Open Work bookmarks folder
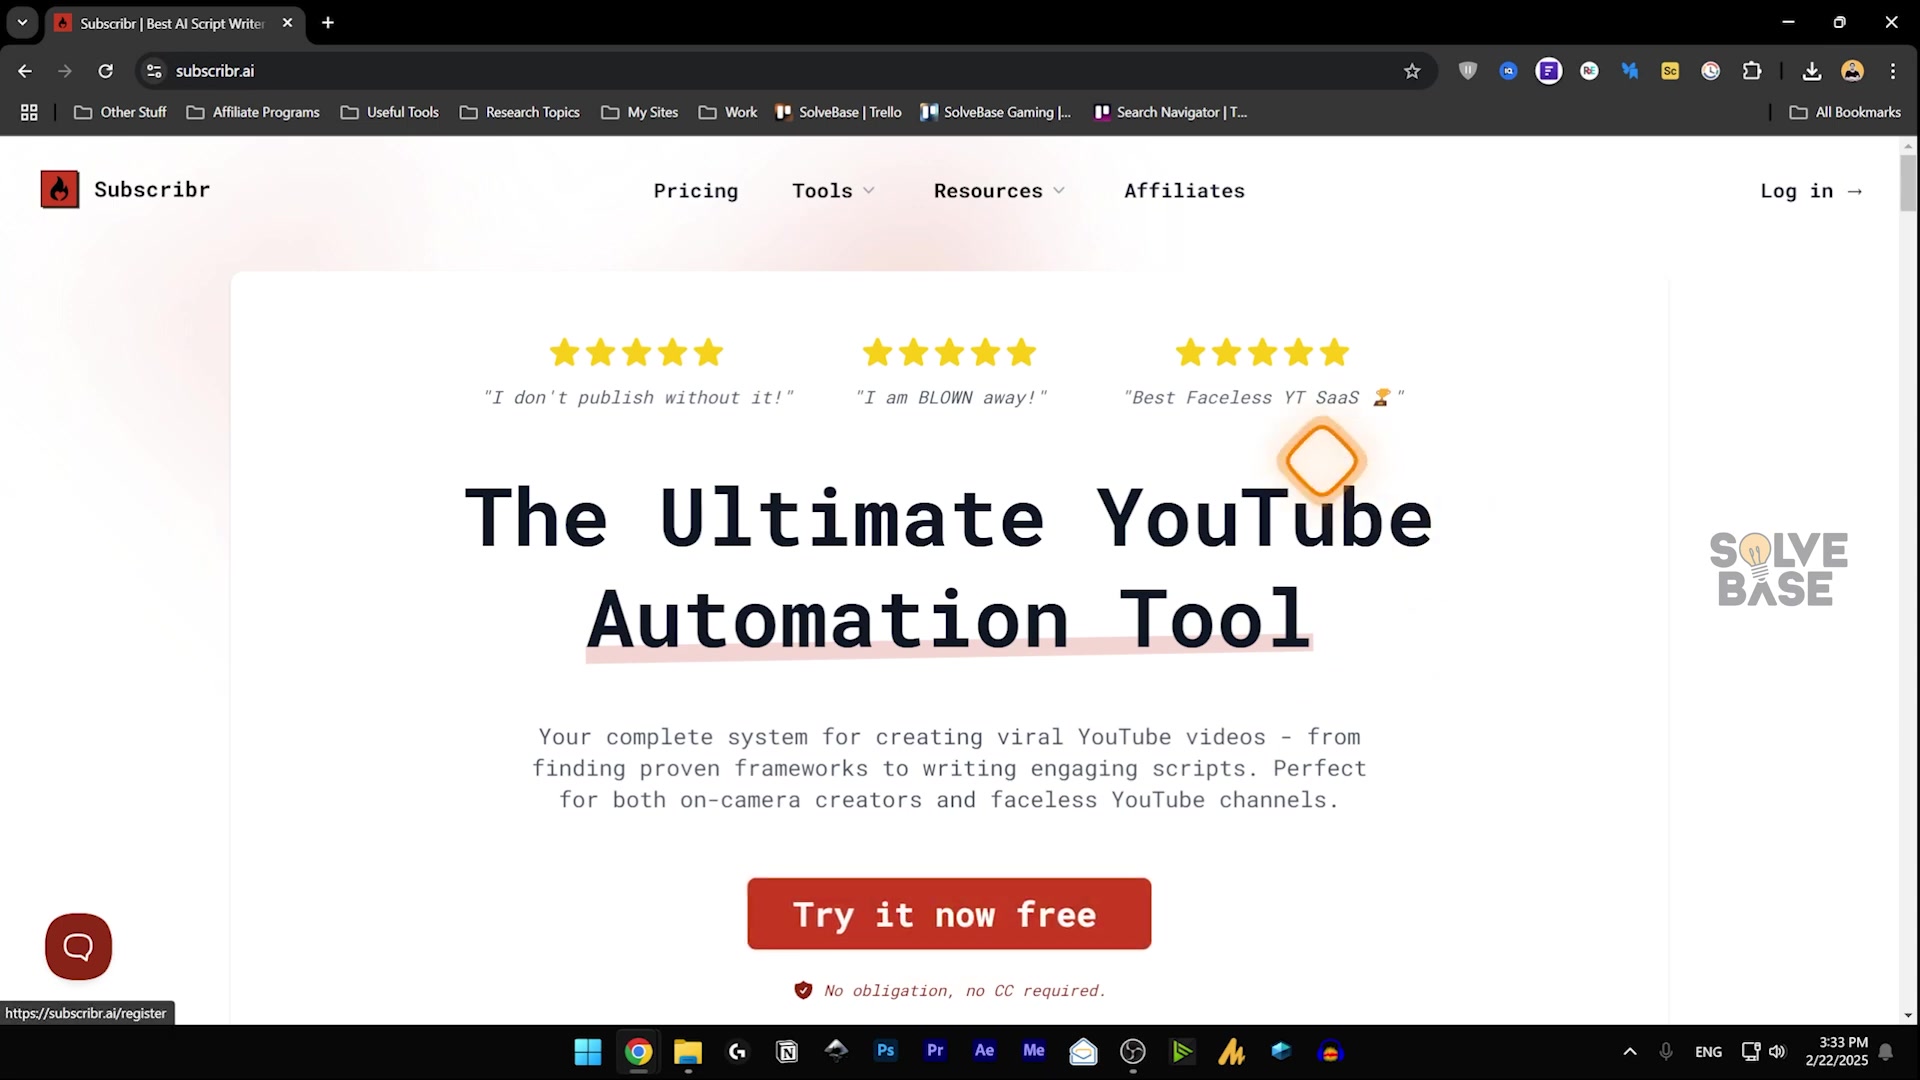The width and height of the screenshot is (1920, 1080). pos(728,112)
